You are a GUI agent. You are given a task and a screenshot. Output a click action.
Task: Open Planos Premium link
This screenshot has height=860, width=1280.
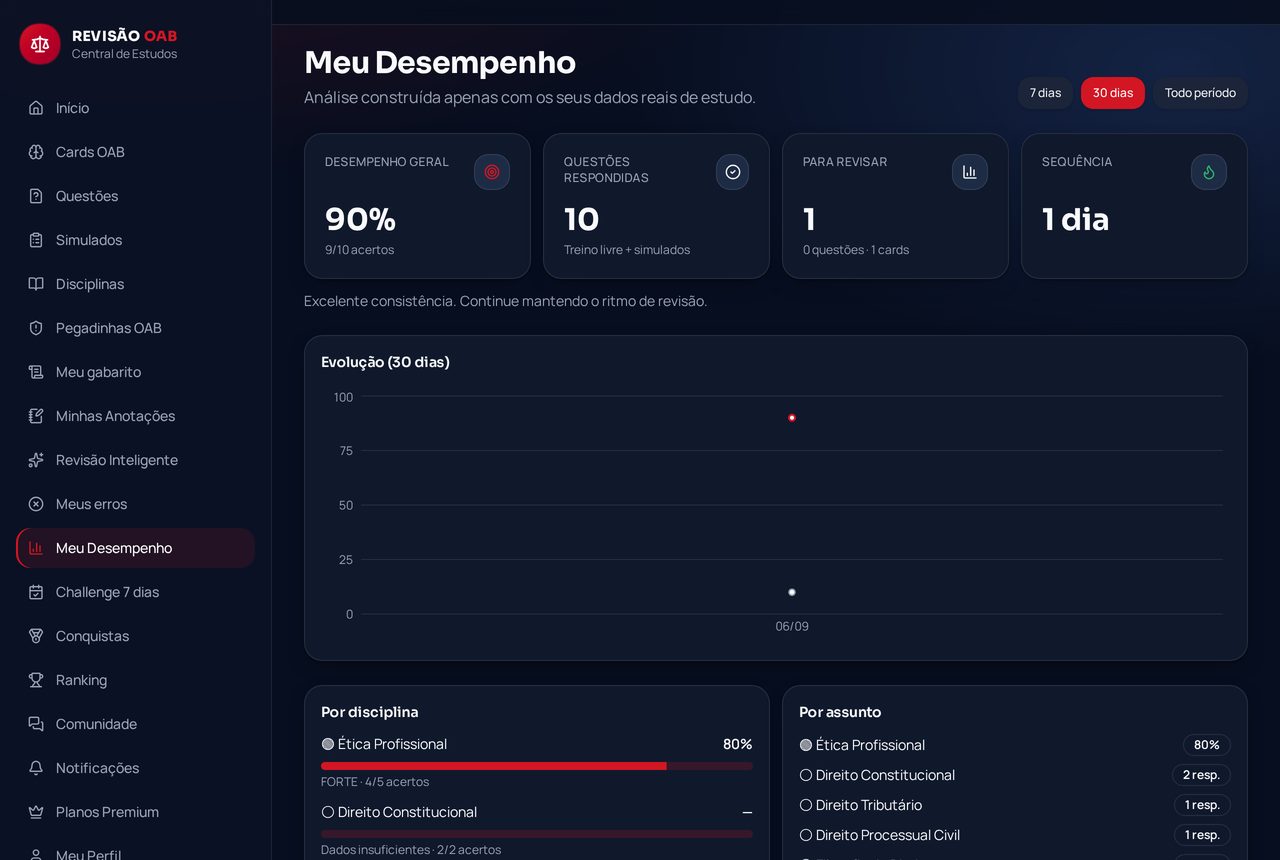point(135,812)
